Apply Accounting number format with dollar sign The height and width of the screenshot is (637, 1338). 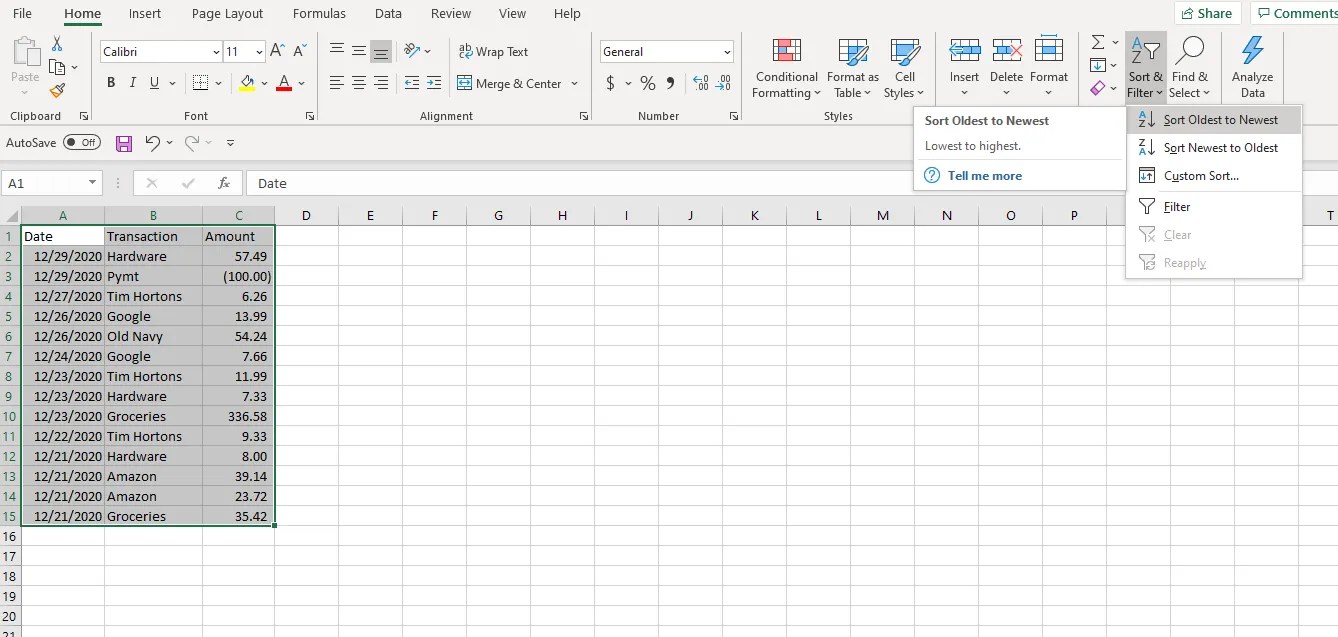click(612, 84)
